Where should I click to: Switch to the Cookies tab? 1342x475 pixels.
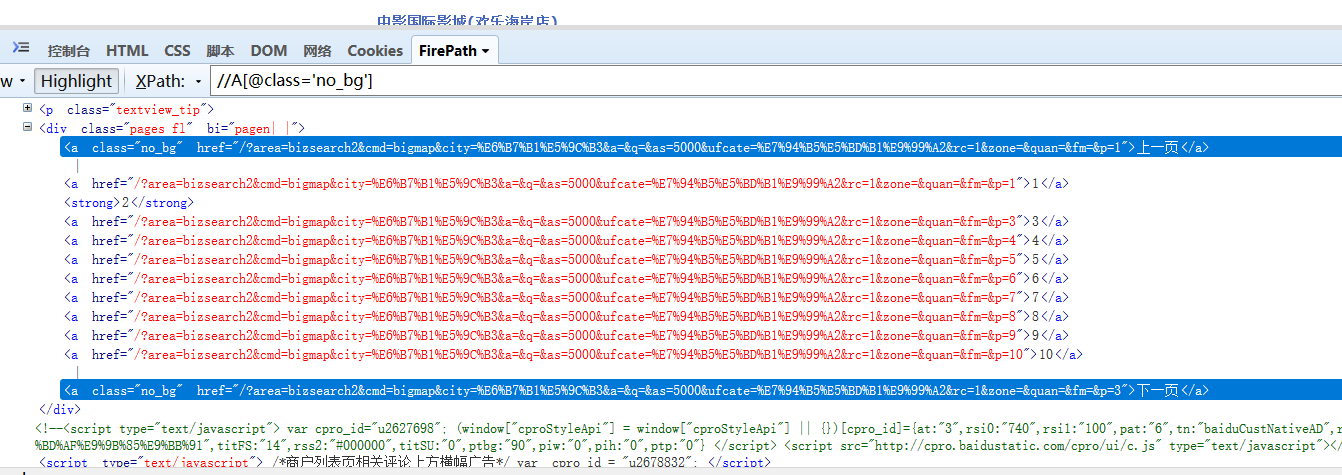click(375, 51)
